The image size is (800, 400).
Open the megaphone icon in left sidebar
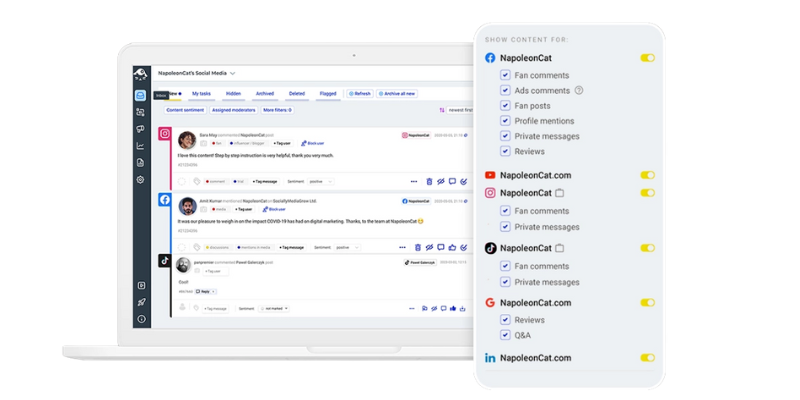pyautogui.click(x=141, y=129)
